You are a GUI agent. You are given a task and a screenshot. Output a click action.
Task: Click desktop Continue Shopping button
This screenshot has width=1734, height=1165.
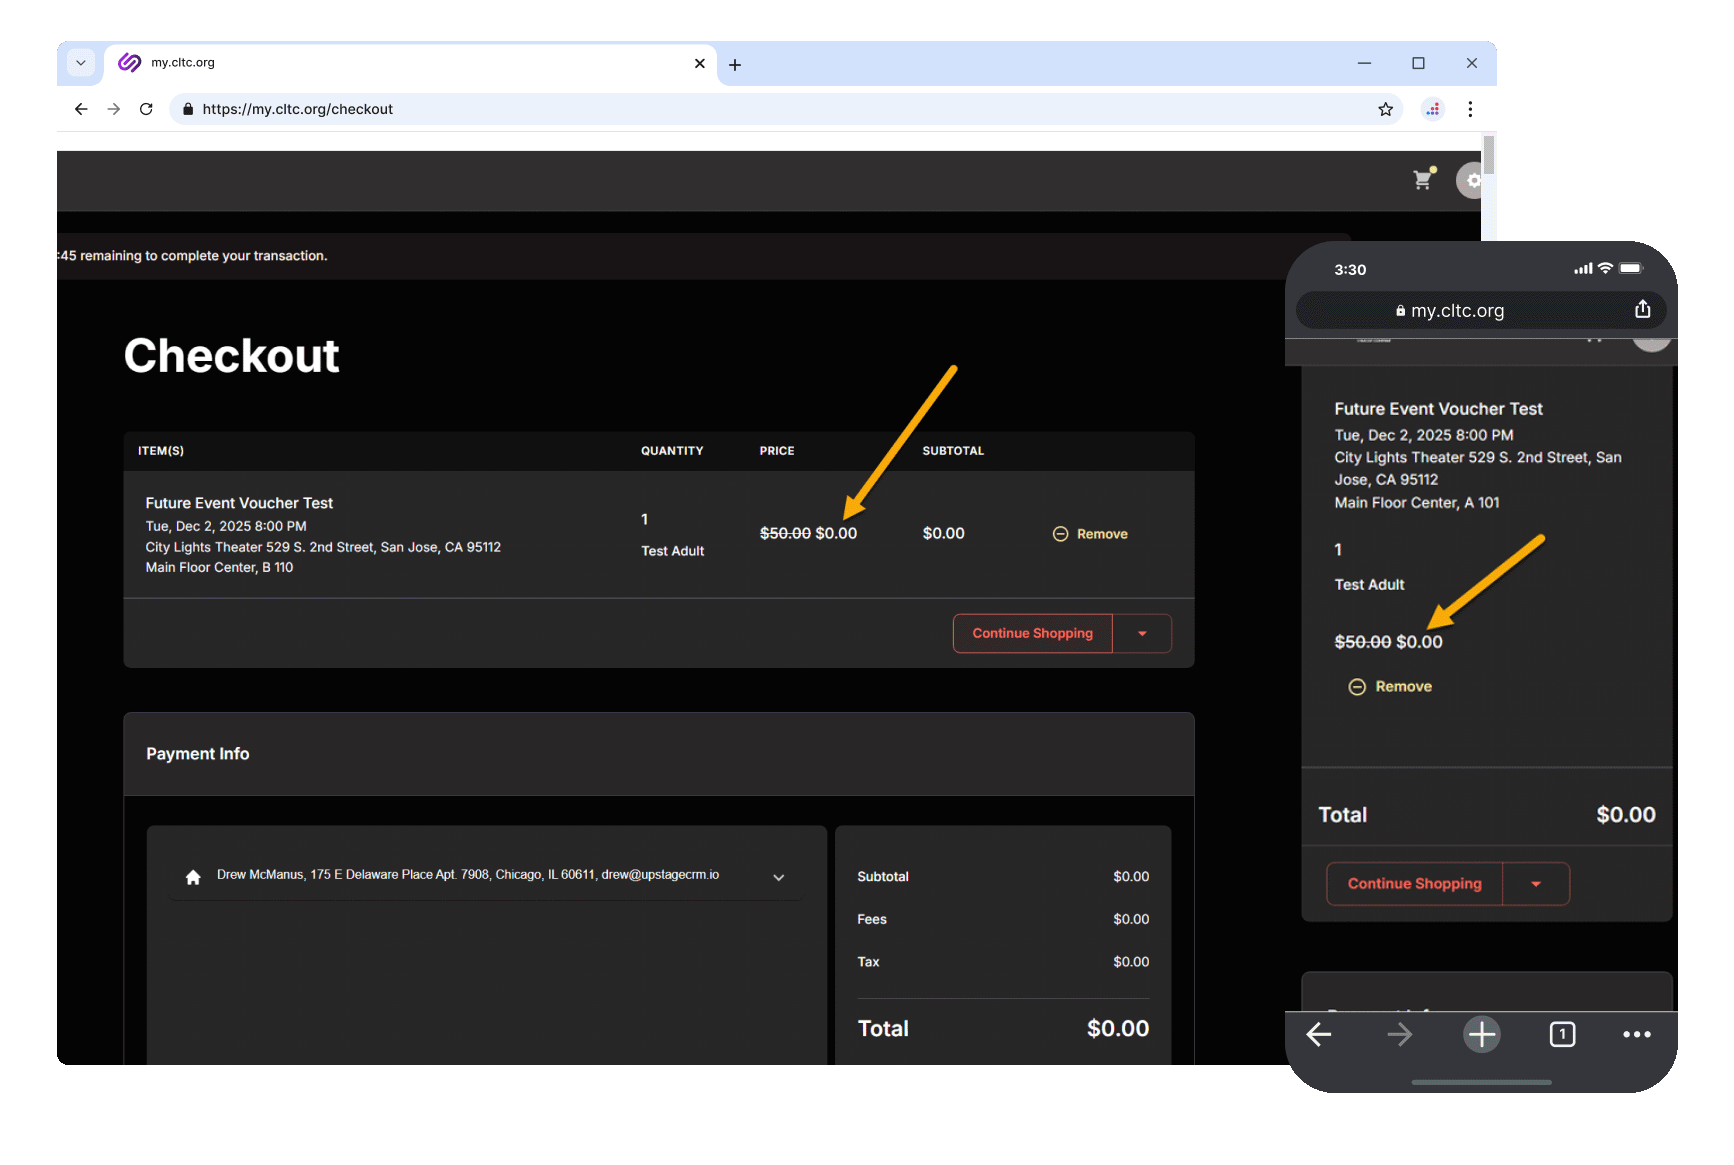pyautogui.click(x=1032, y=634)
